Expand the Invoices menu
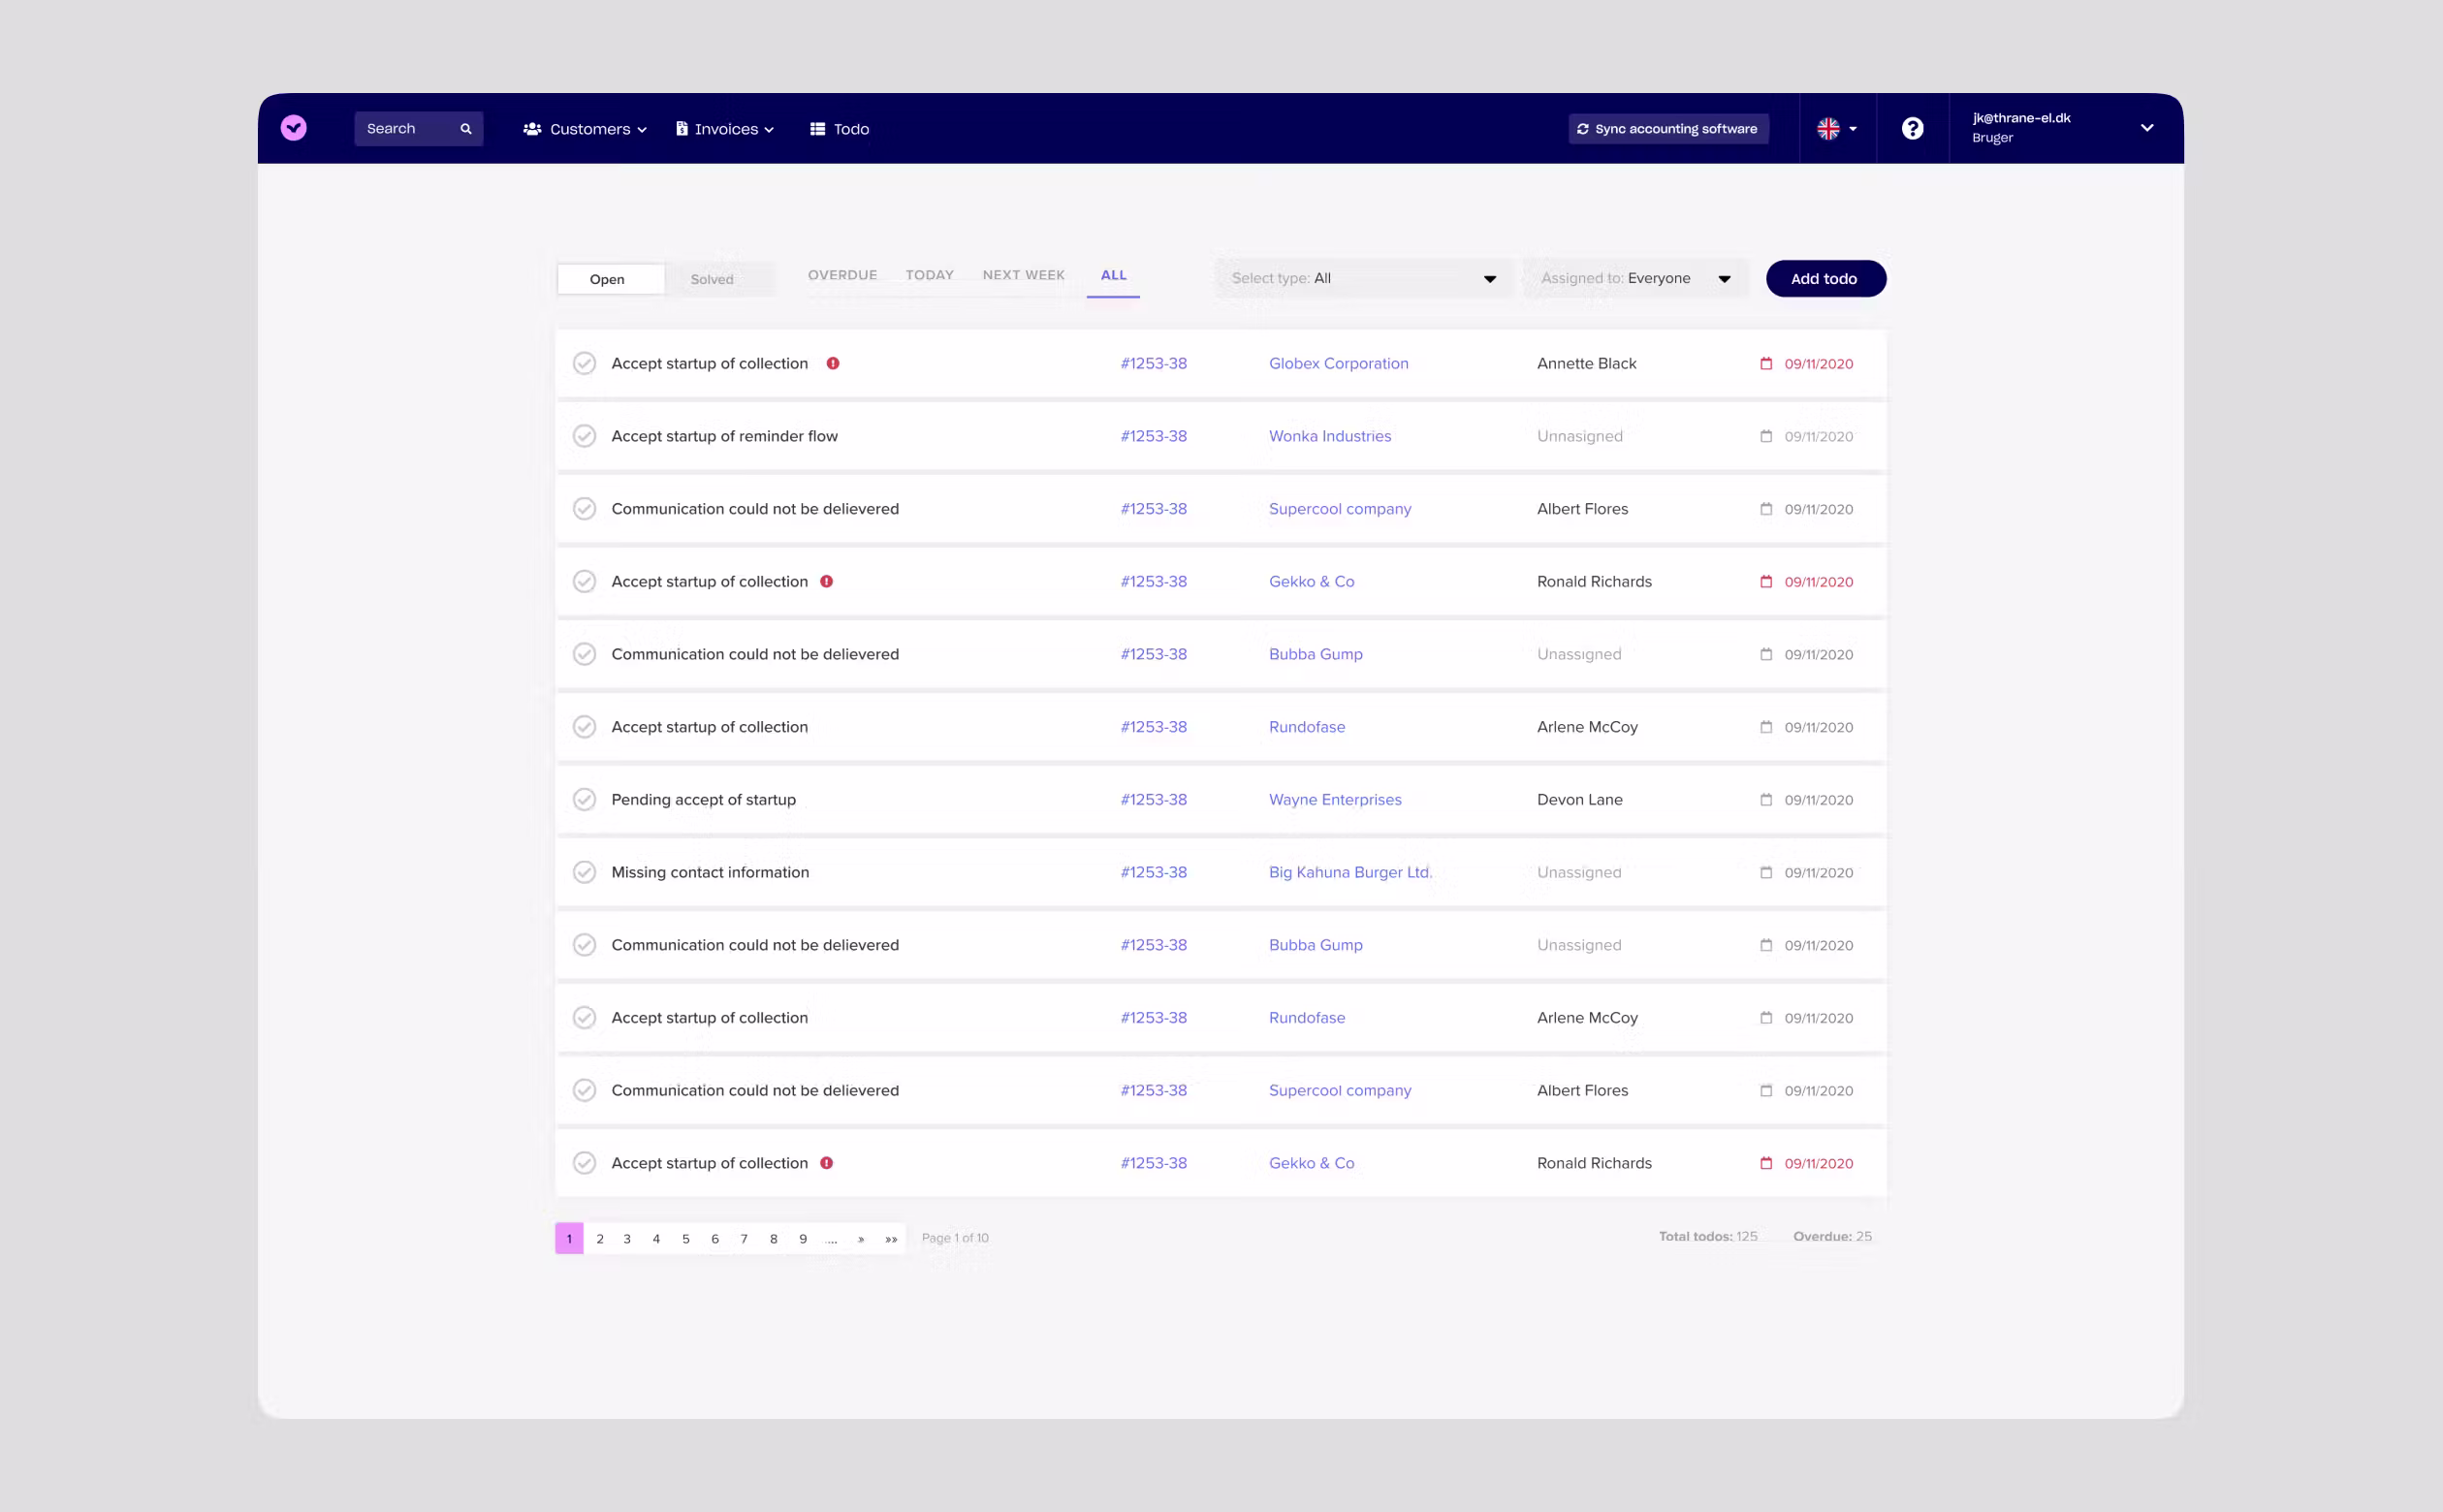 [x=725, y=129]
